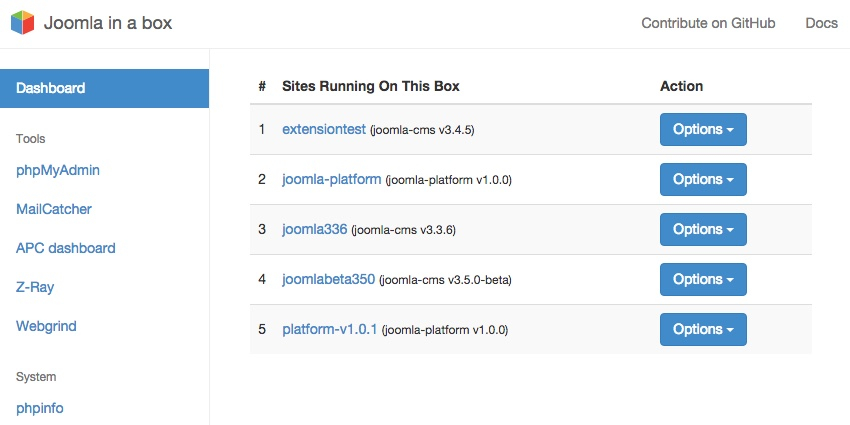Visit the platform-v1.0.1 site
The width and height of the screenshot is (850, 425).
pos(330,329)
